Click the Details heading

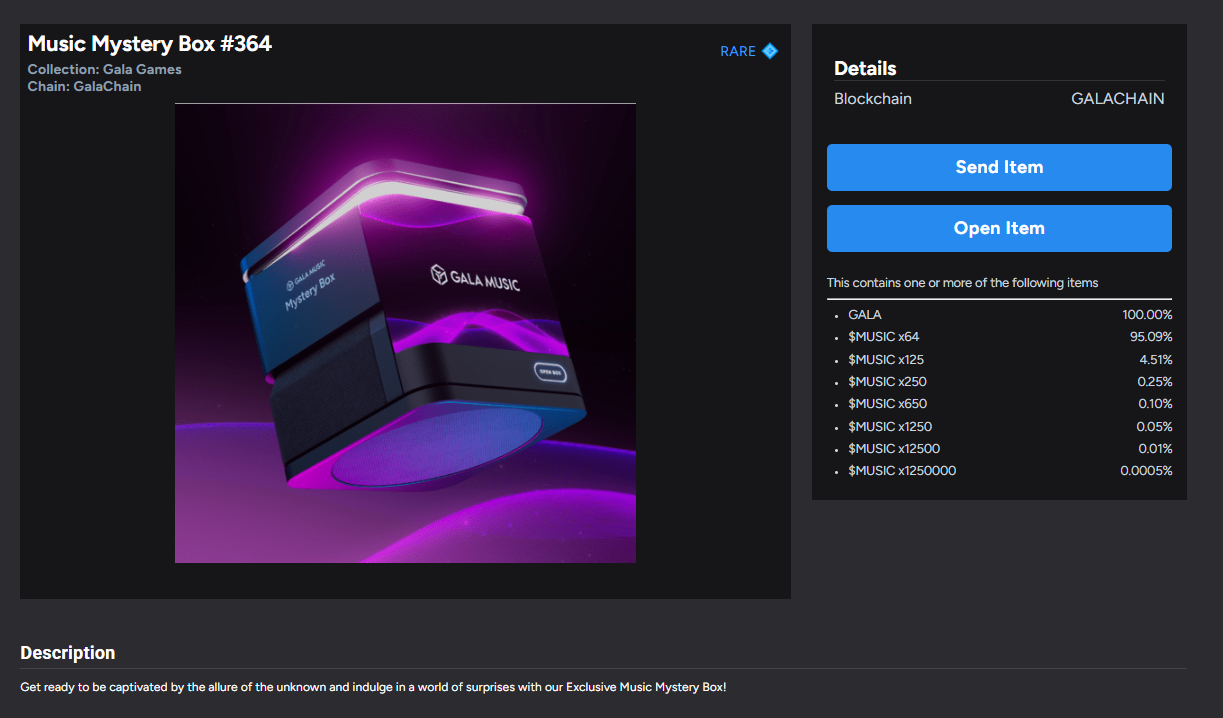pos(865,69)
